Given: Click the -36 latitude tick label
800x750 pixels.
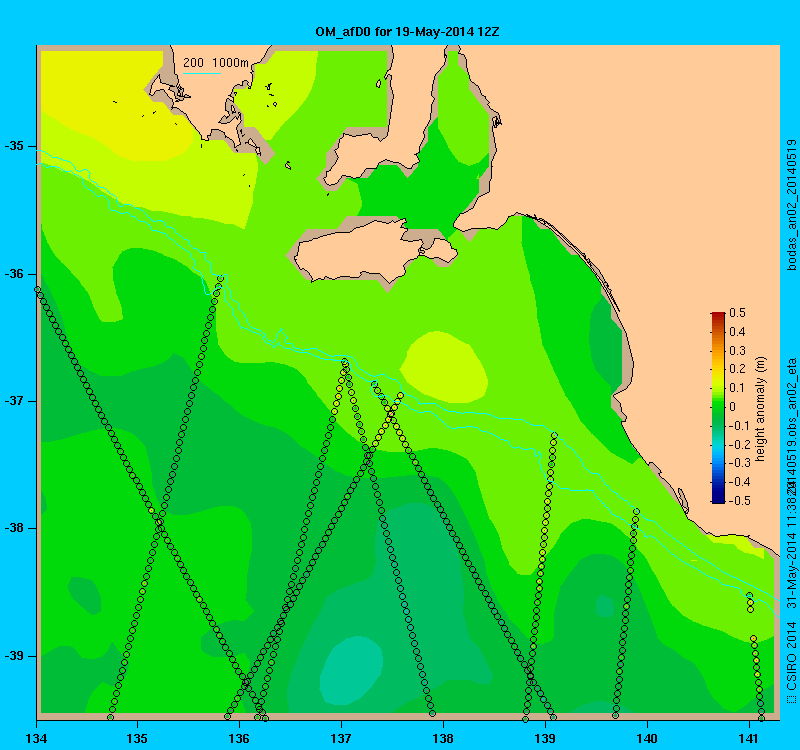Looking at the screenshot, I should pyautogui.click(x=14, y=274).
